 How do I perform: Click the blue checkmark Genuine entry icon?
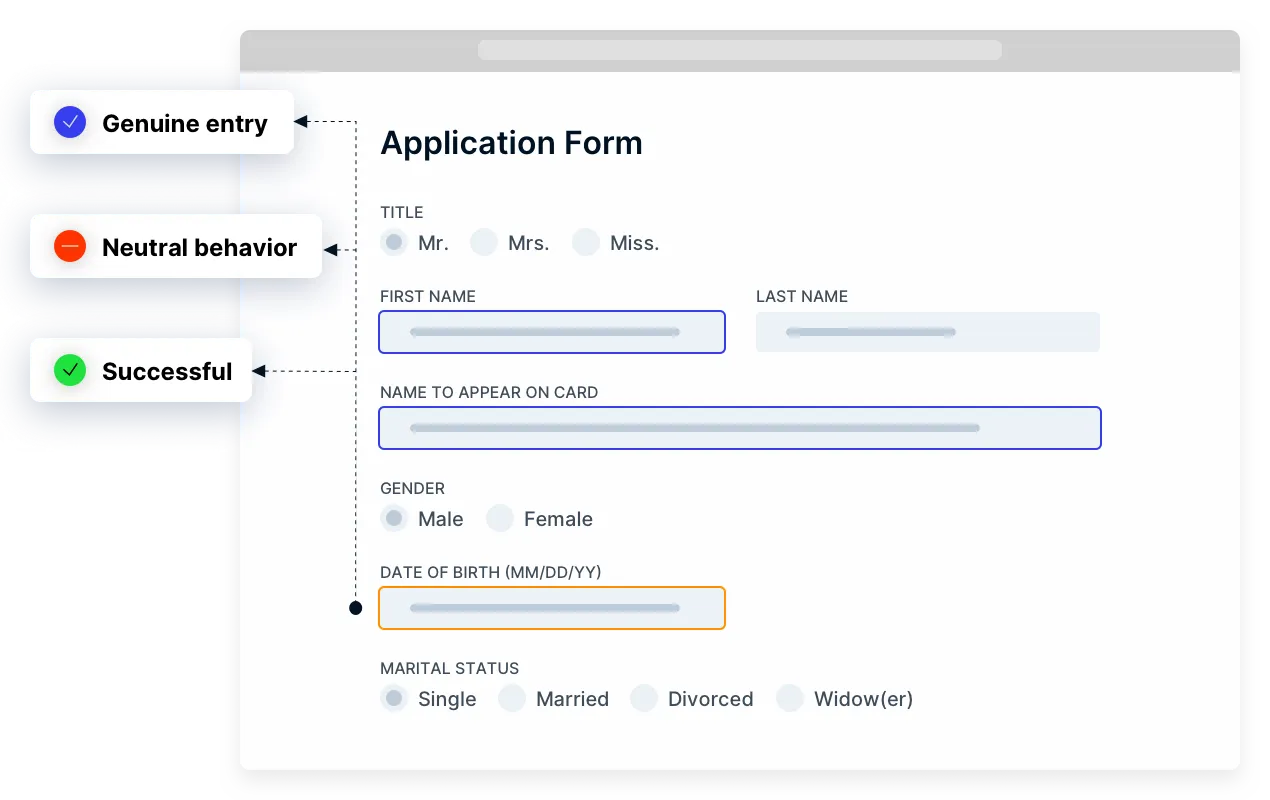[x=70, y=123]
